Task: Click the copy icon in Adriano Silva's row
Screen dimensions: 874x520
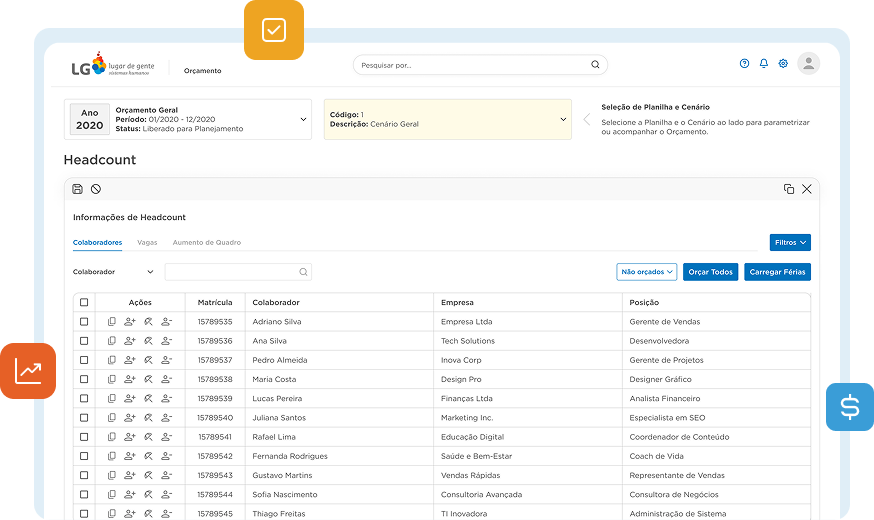Action: [112, 322]
